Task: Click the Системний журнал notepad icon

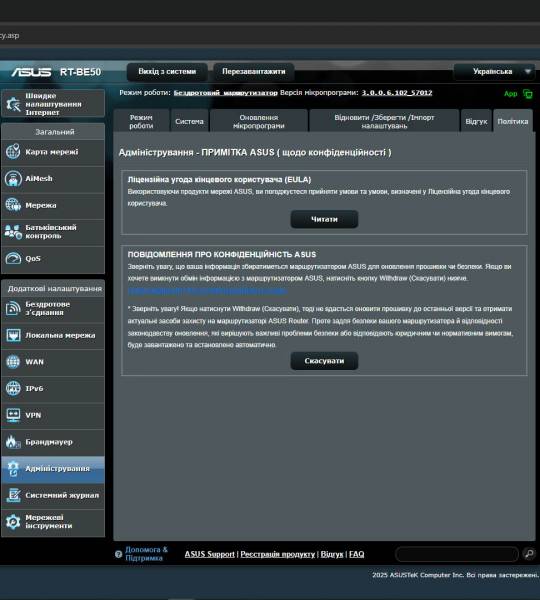Action: [13, 495]
